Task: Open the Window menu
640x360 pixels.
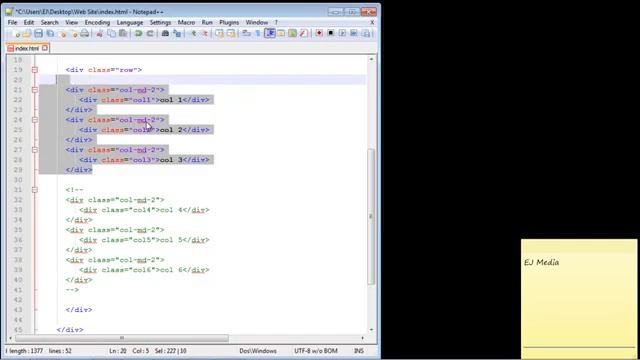Action: pos(257,22)
